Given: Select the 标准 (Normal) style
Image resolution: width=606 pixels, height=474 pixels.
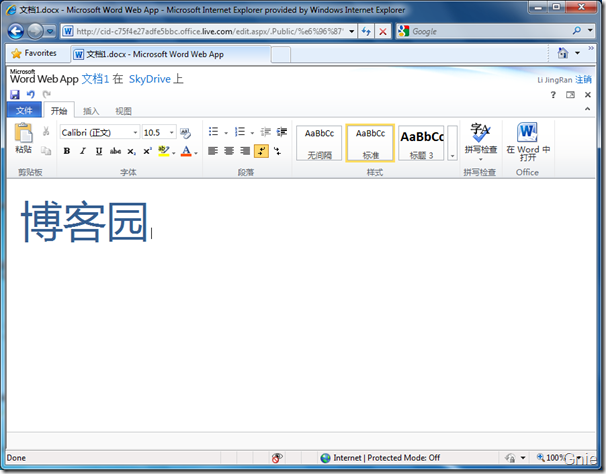Looking at the screenshot, I should 370,143.
